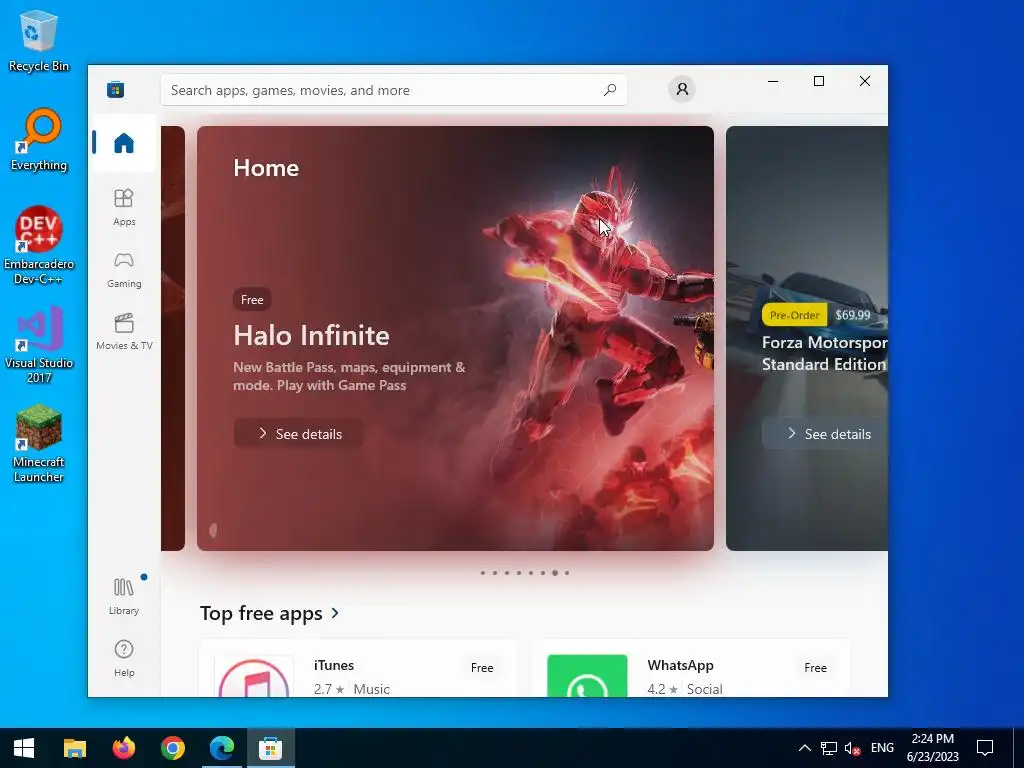This screenshot has height=768, width=1024.
Task: Click the Free badge on Halo Infinite
Action: (252, 300)
